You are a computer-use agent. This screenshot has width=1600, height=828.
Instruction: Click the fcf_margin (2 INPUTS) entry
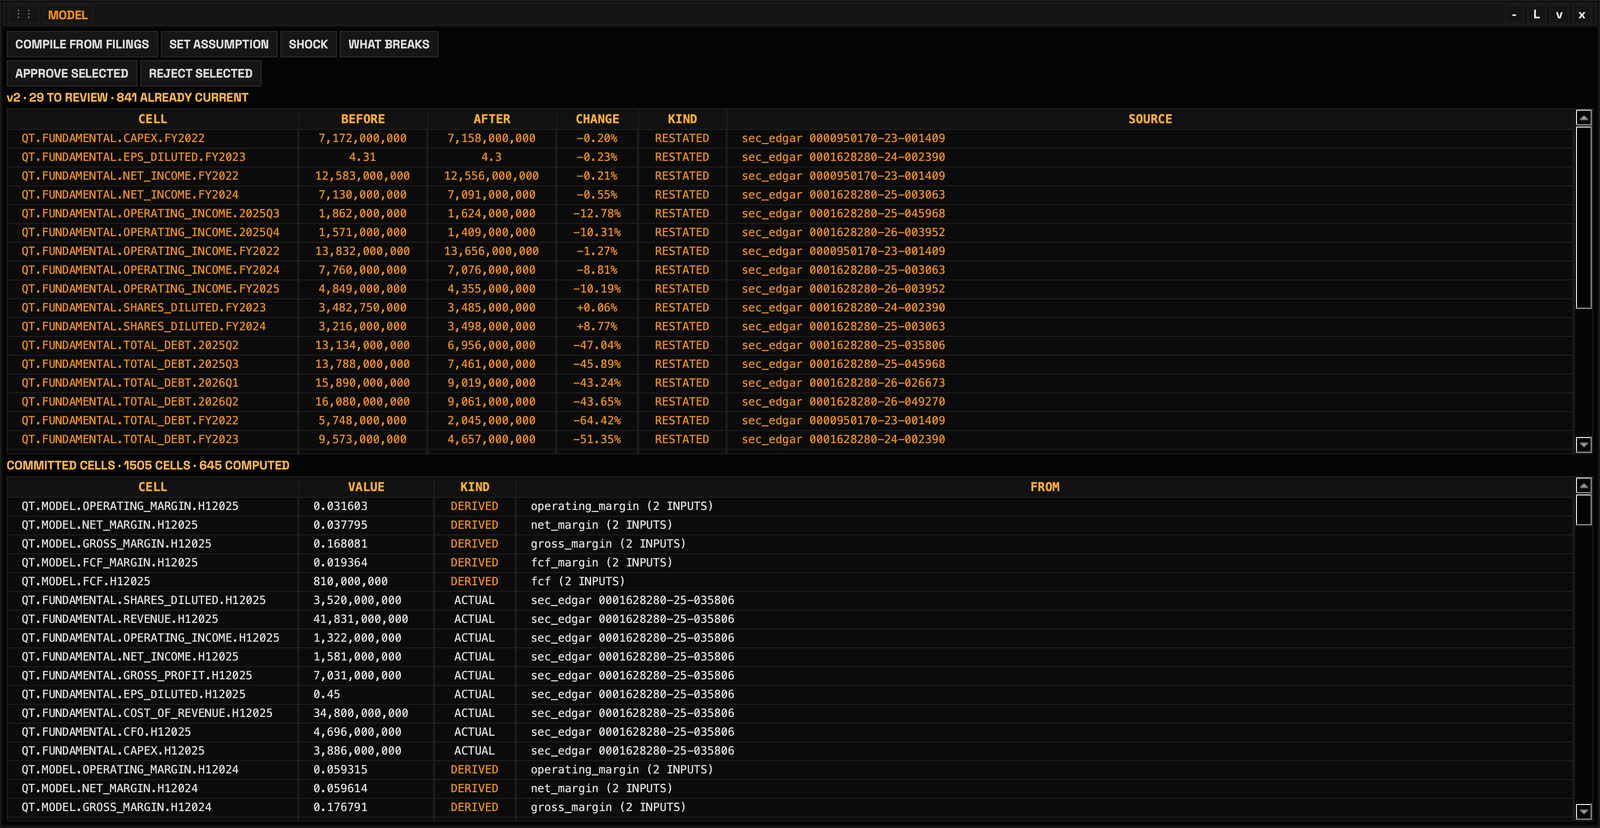point(602,563)
